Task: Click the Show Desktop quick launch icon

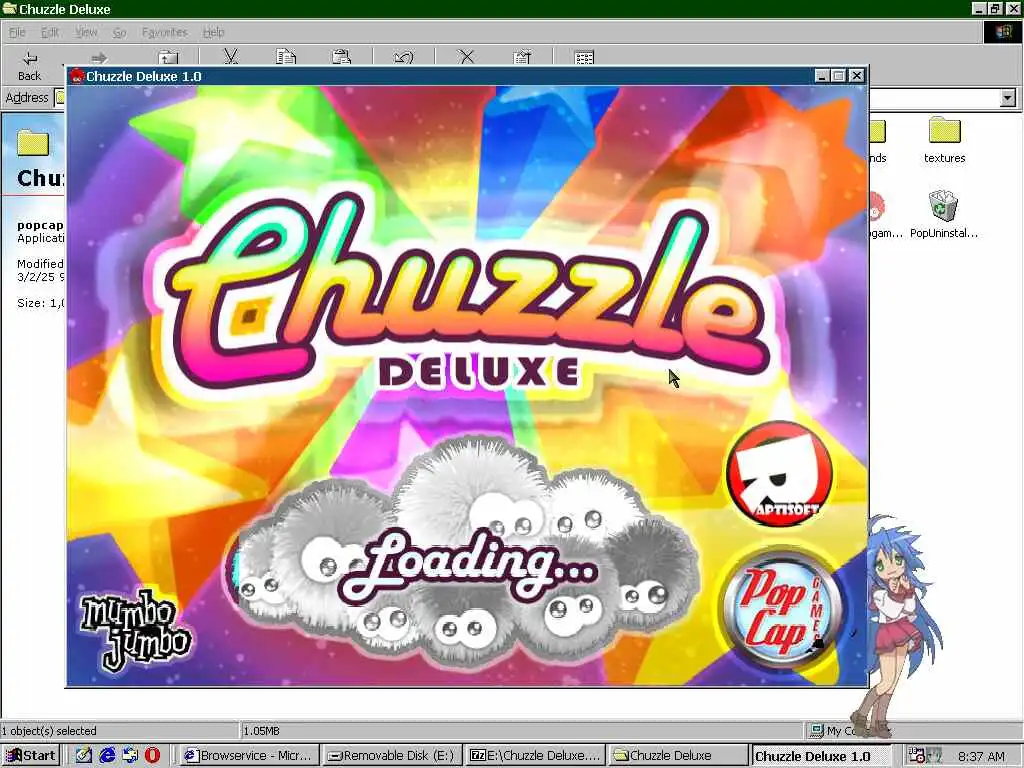Action: pos(84,756)
